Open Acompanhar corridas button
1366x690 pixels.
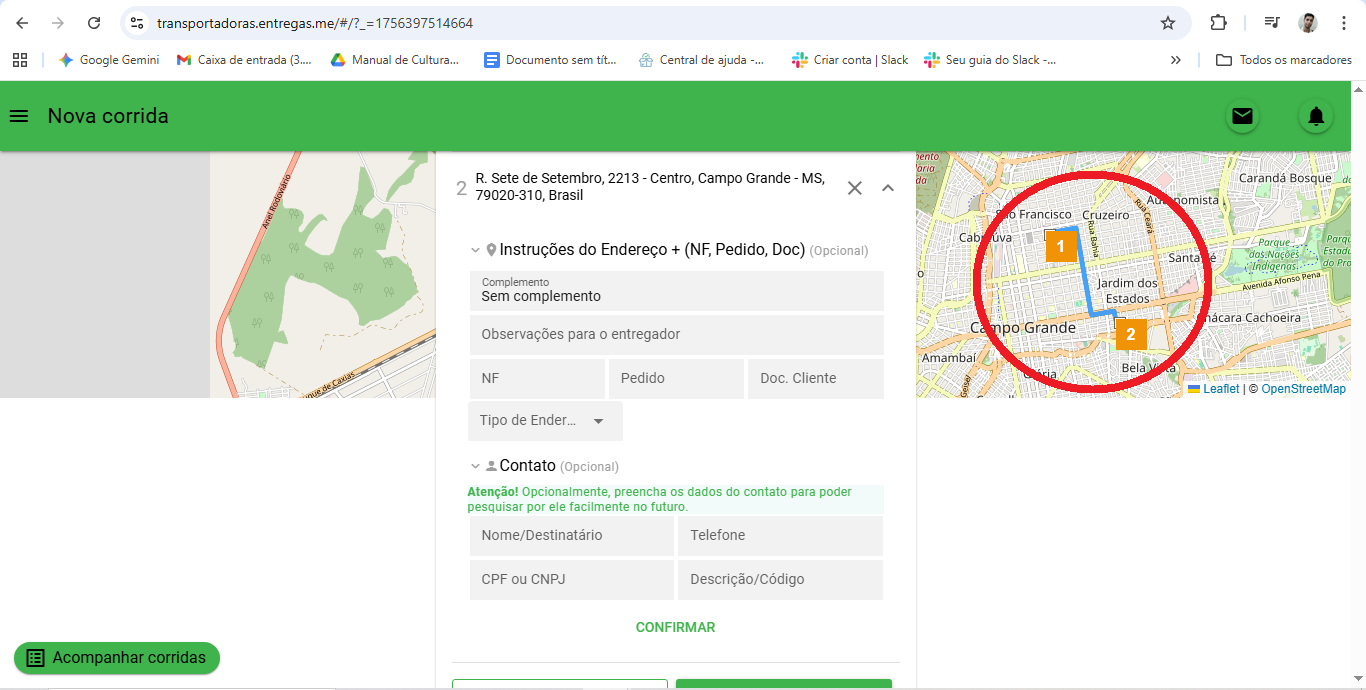coord(117,658)
